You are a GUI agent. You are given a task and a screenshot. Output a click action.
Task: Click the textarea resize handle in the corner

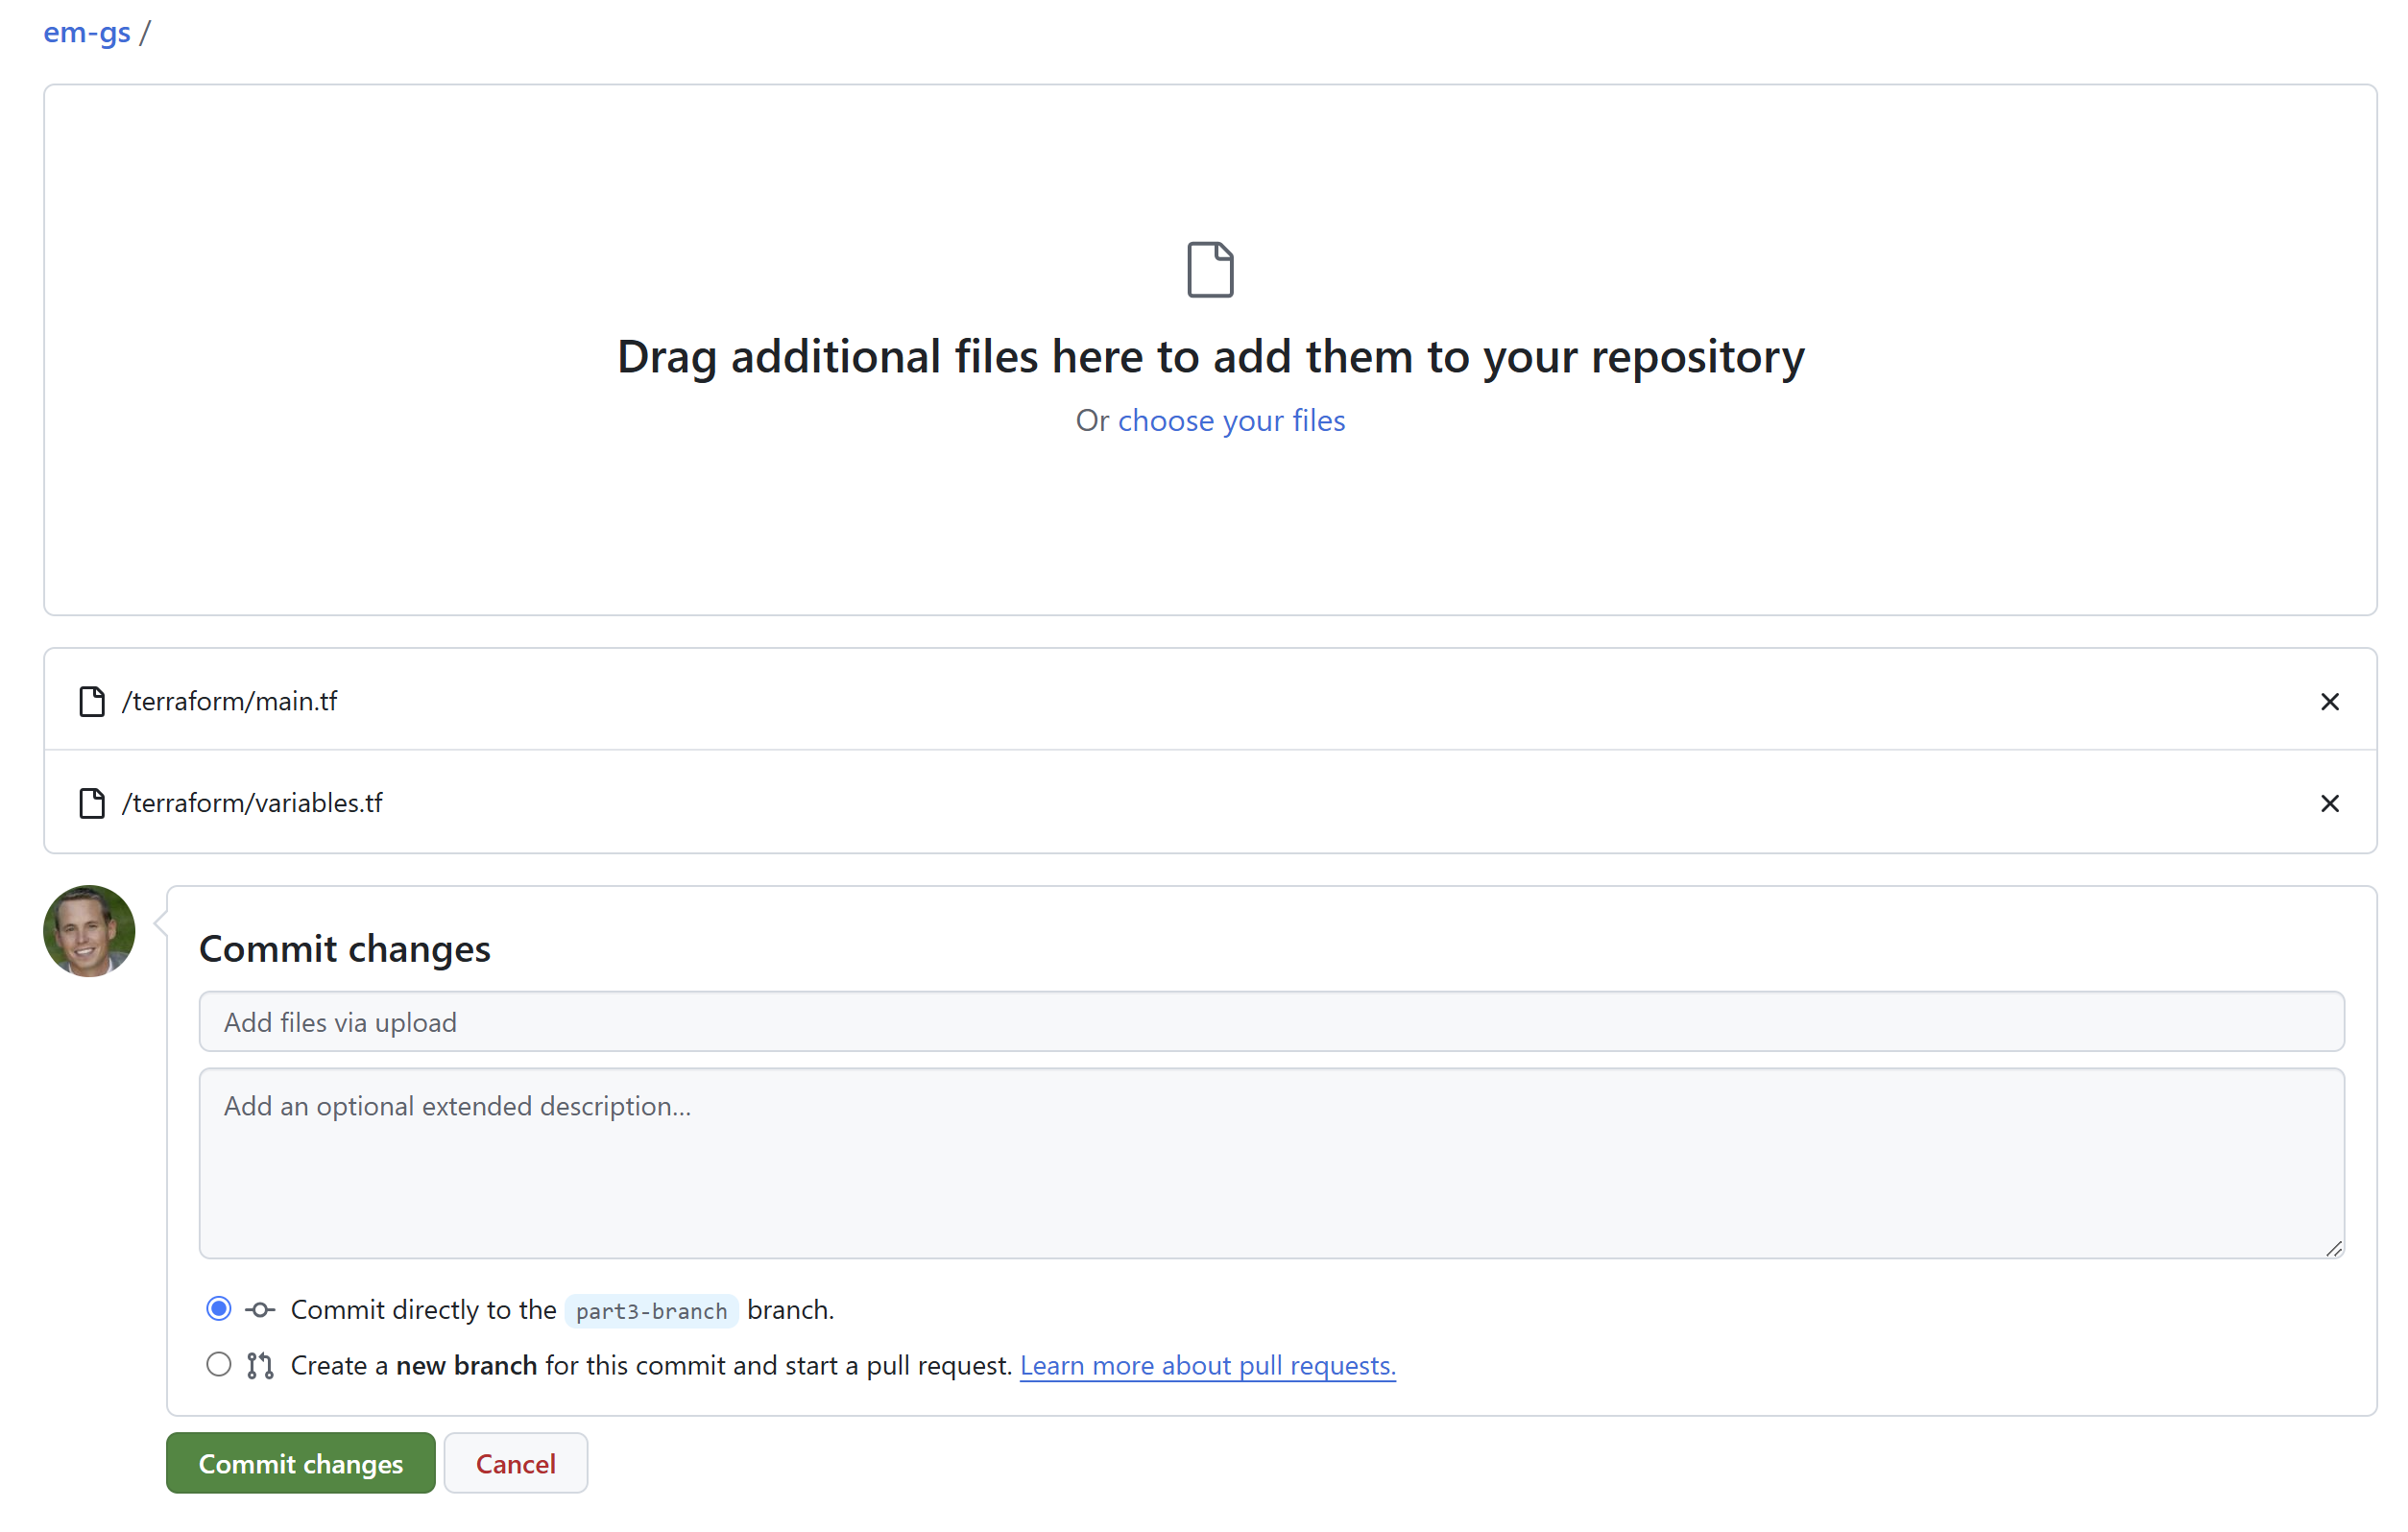pyautogui.click(x=2333, y=1248)
